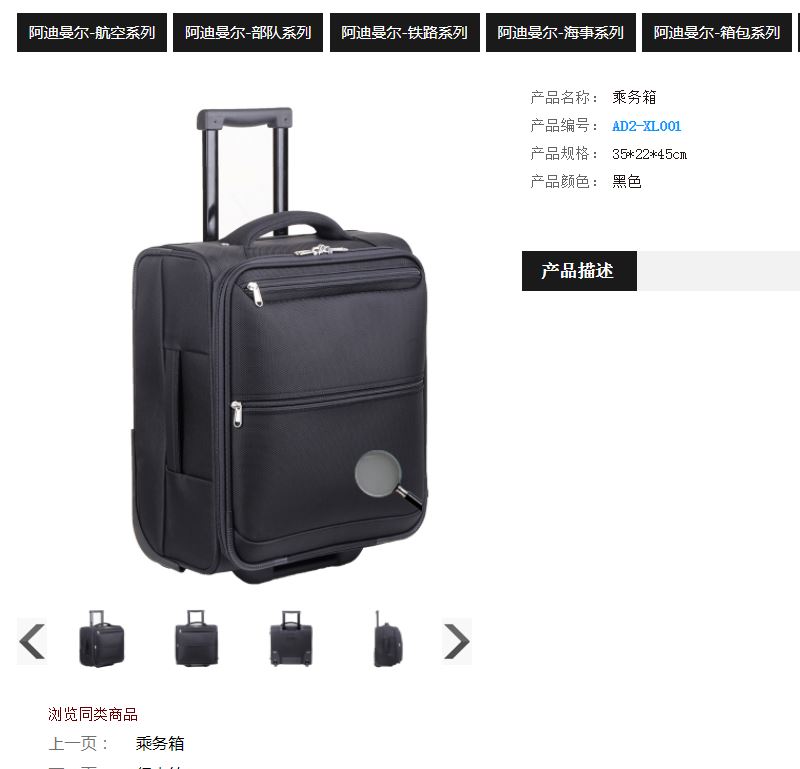The width and height of the screenshot is (800, 769).
Task: Open previous product link 乘务箱
Action: click(x=160, y=743)
